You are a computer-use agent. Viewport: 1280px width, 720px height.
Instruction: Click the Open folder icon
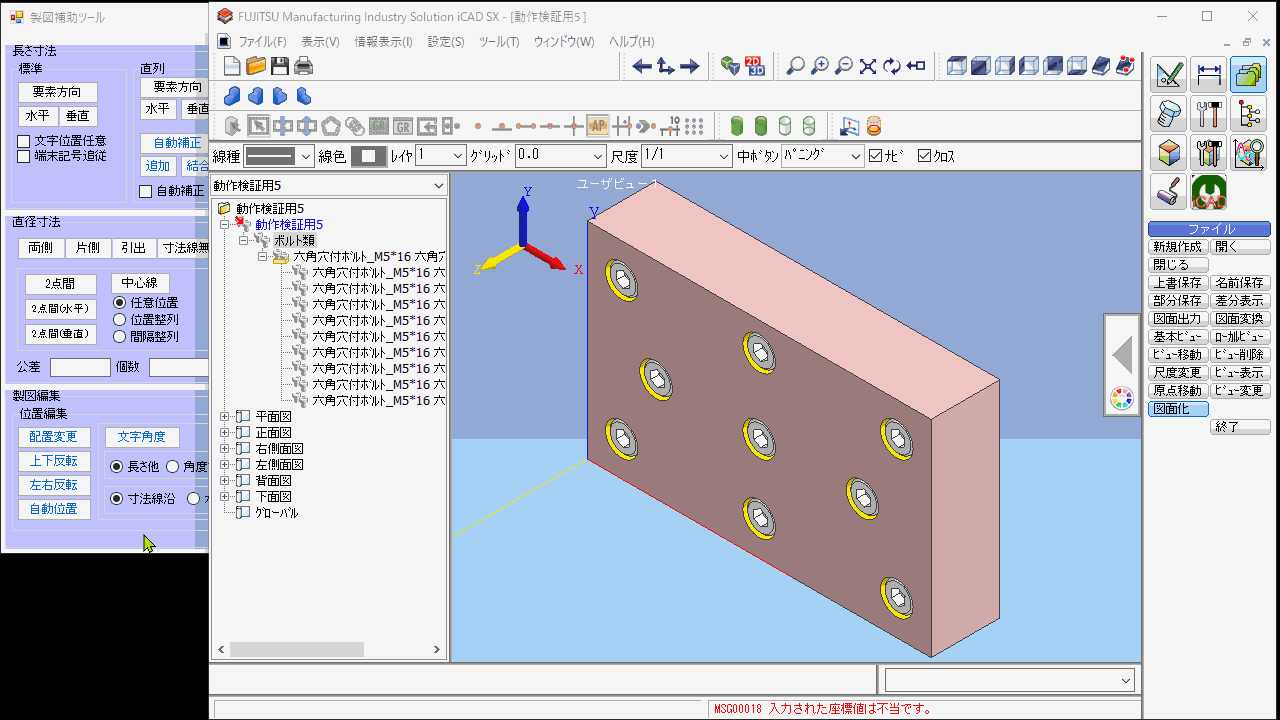pyautogui.click(x=256, y=66)
